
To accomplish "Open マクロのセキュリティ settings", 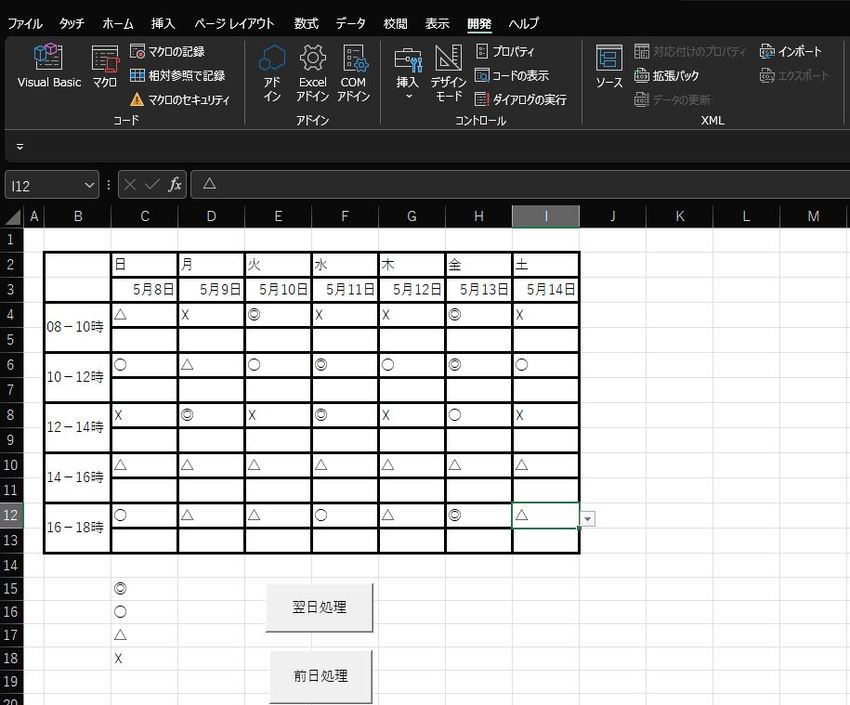I will point(180,100).
